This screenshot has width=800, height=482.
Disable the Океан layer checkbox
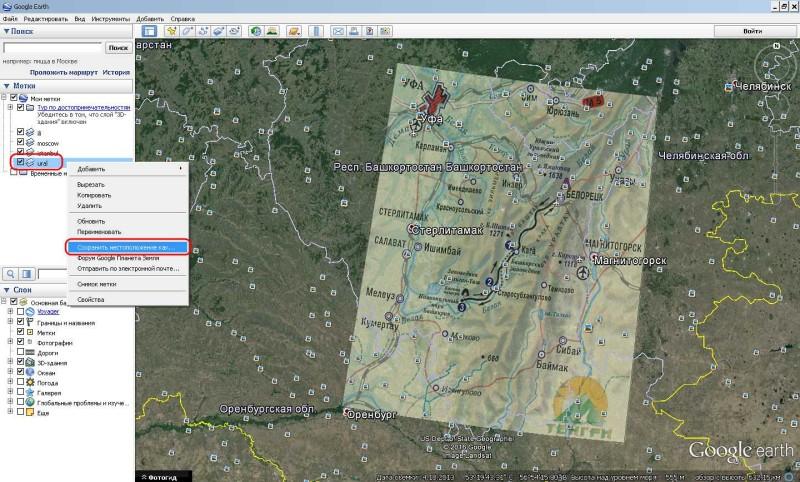point(20,372)
